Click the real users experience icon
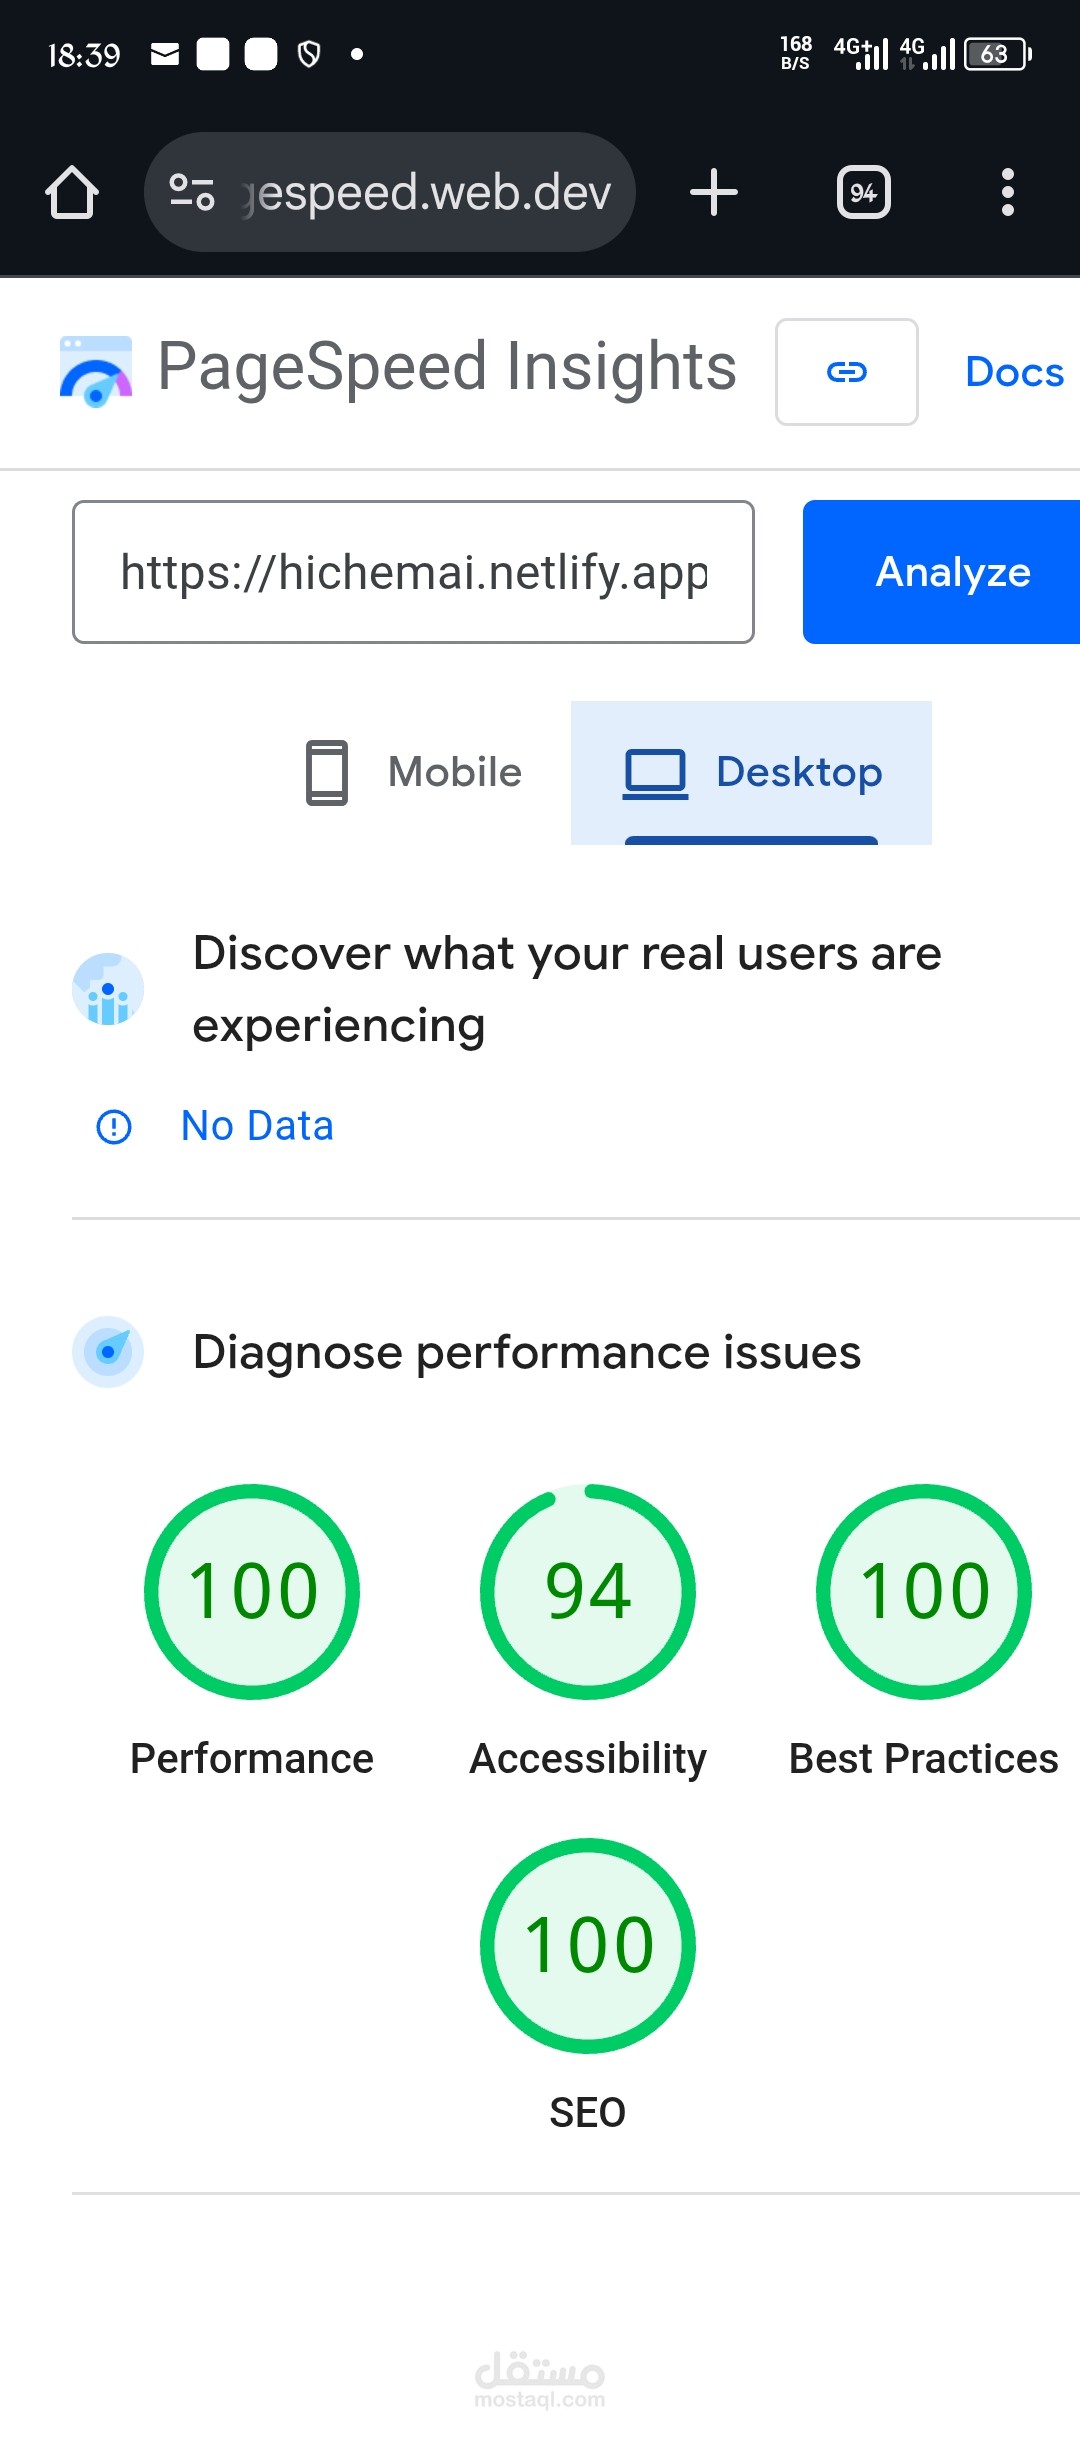The width and height of the screenshot is (1080, 2460). (108, 989)
